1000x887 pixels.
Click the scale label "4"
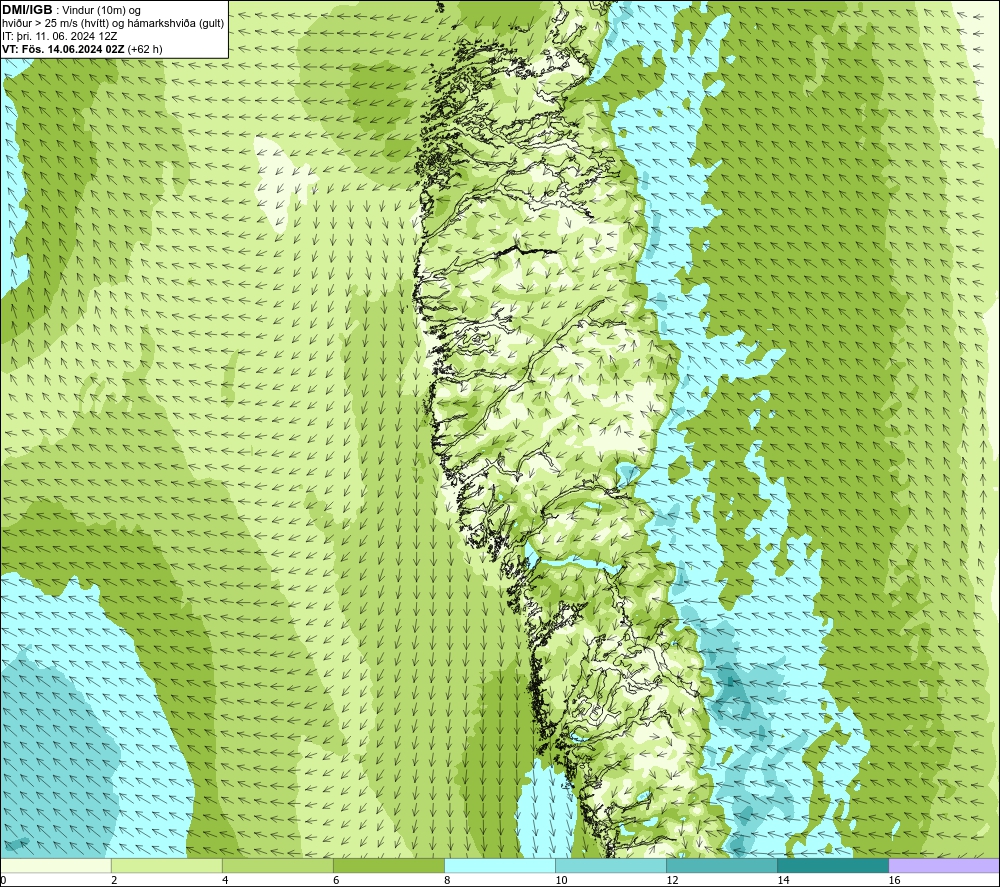tap(225, 881)
